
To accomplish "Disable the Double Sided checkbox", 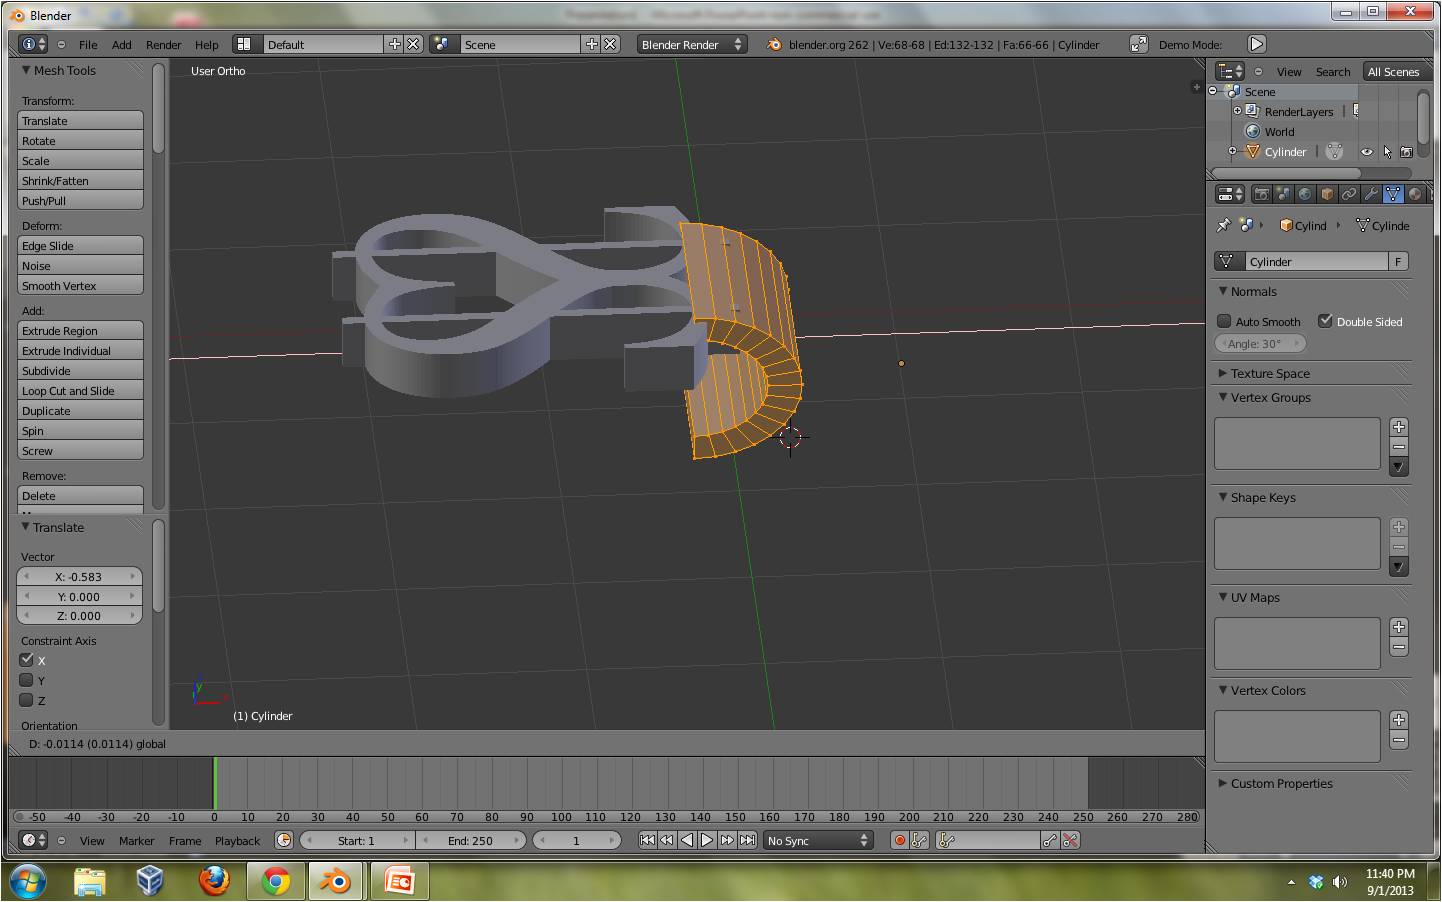I will point(1326,321).
